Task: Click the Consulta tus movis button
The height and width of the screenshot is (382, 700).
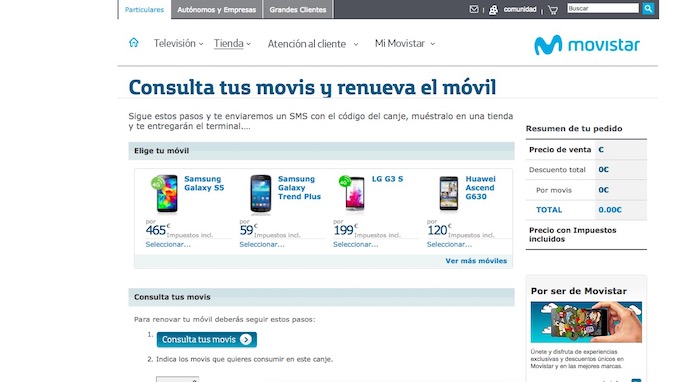Action: click(207, 340)
